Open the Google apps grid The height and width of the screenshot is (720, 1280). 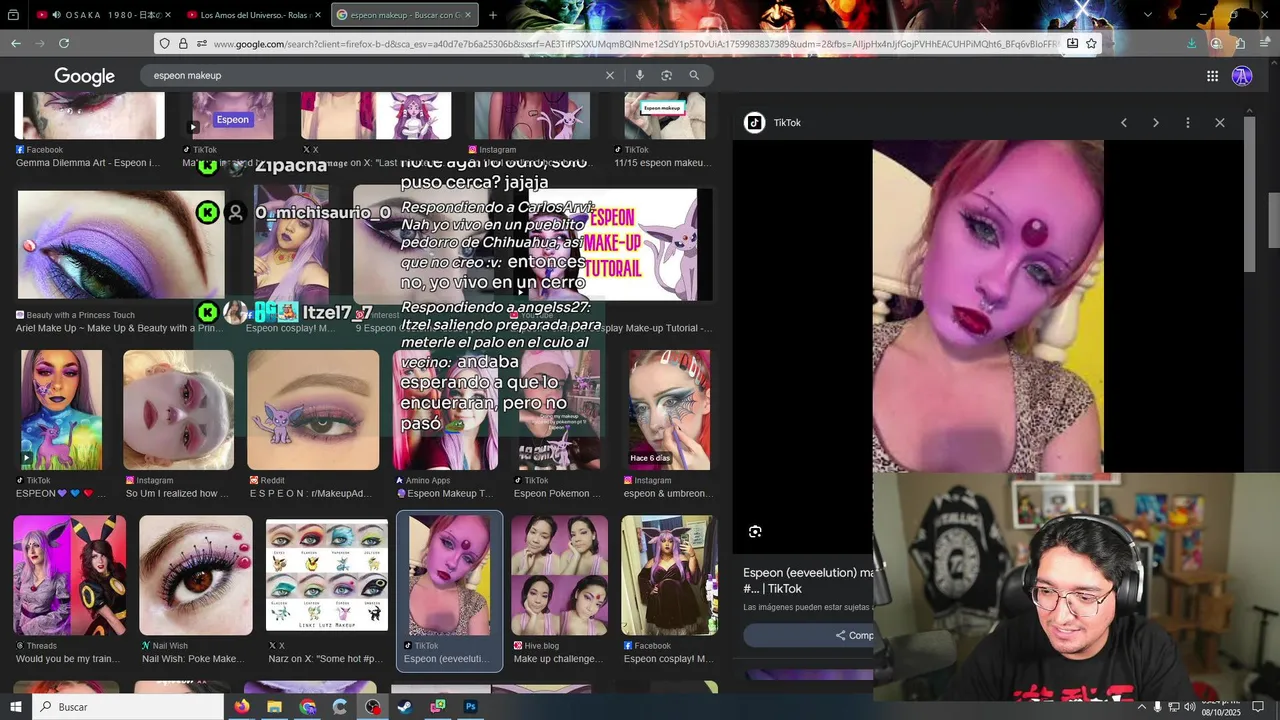(x=1212, y=76)
